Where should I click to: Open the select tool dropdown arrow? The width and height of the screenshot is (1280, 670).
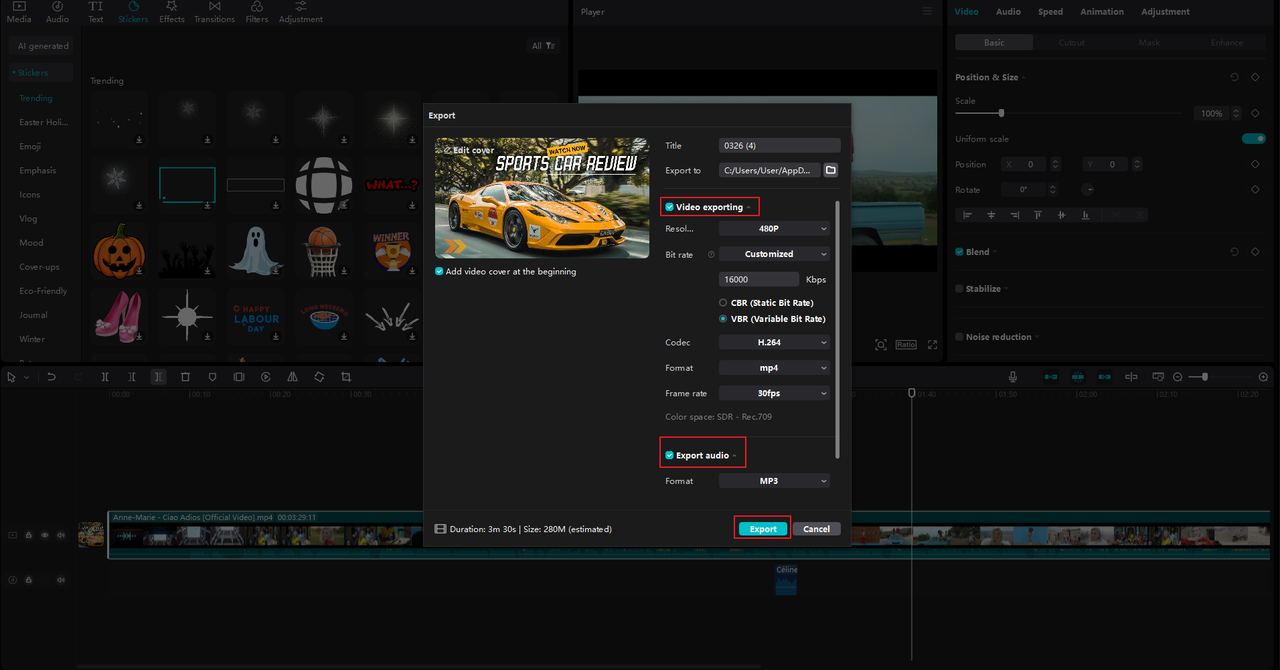click(x=26, y=377)
